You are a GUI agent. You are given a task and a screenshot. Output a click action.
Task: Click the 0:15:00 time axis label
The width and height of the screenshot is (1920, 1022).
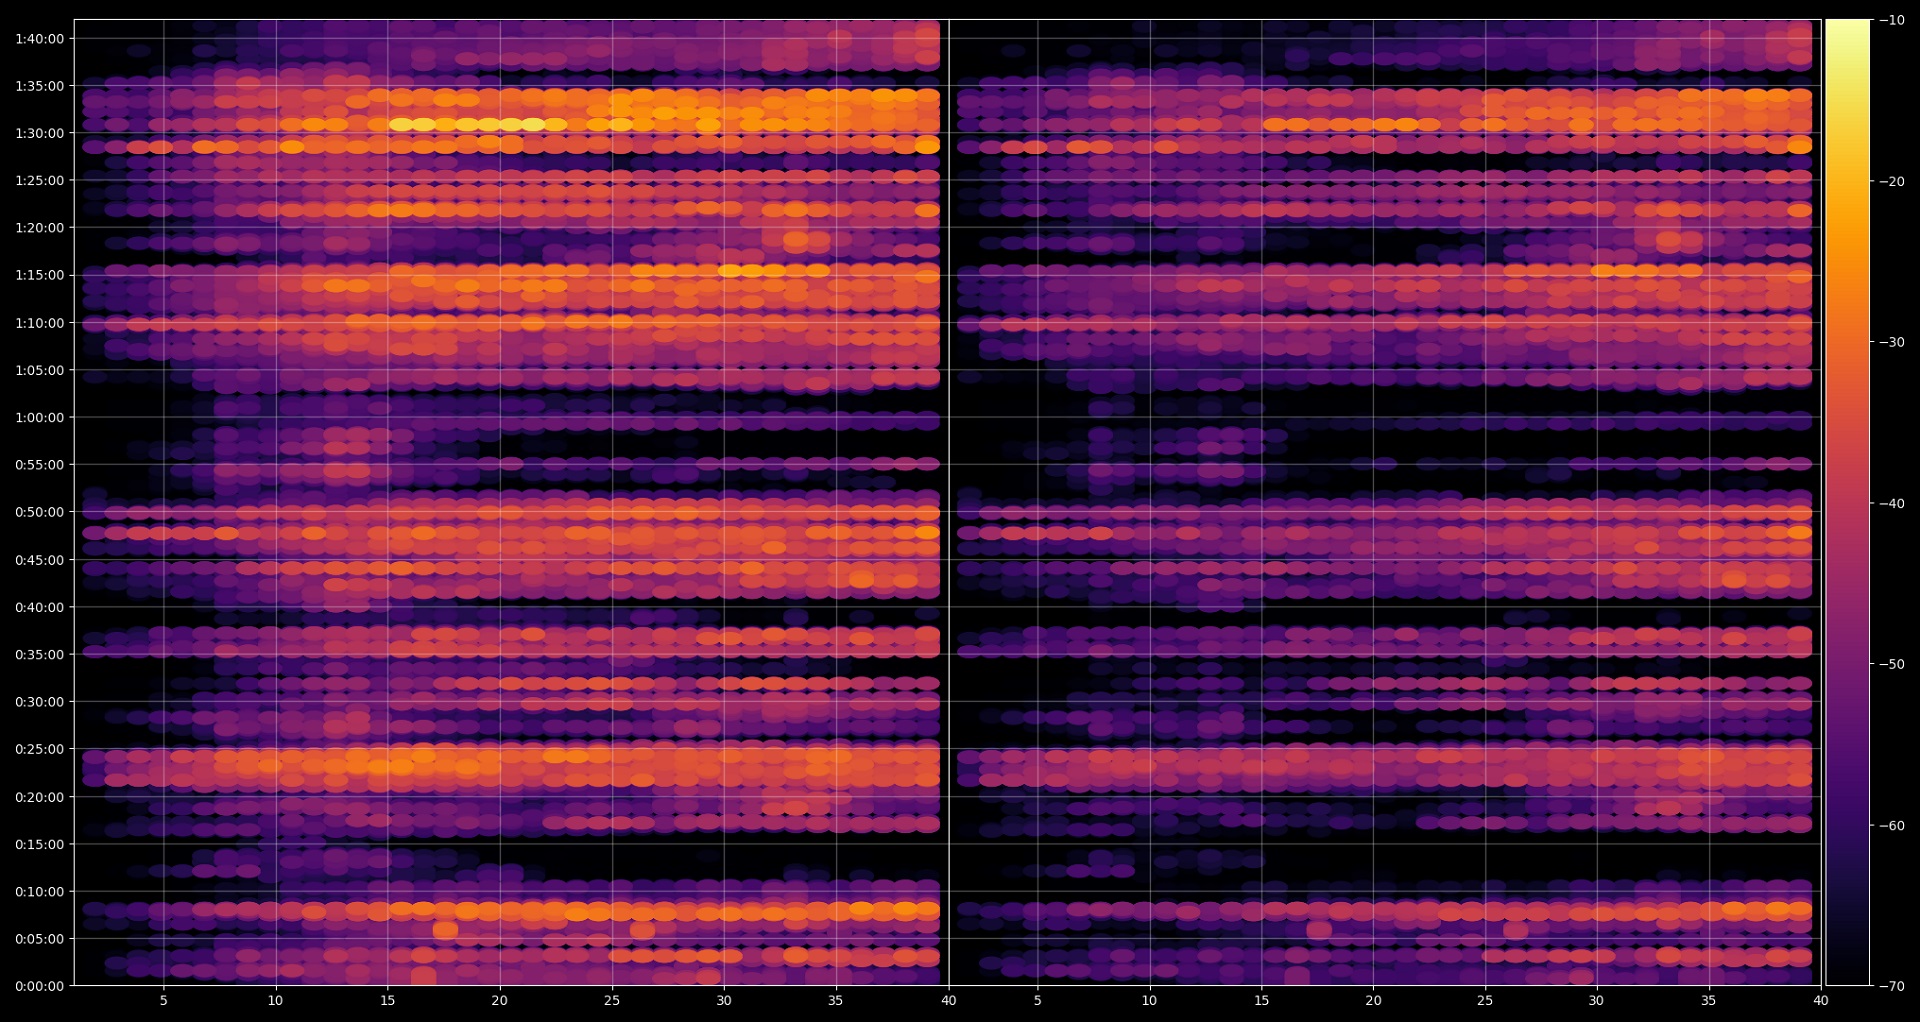pos(39,844)
